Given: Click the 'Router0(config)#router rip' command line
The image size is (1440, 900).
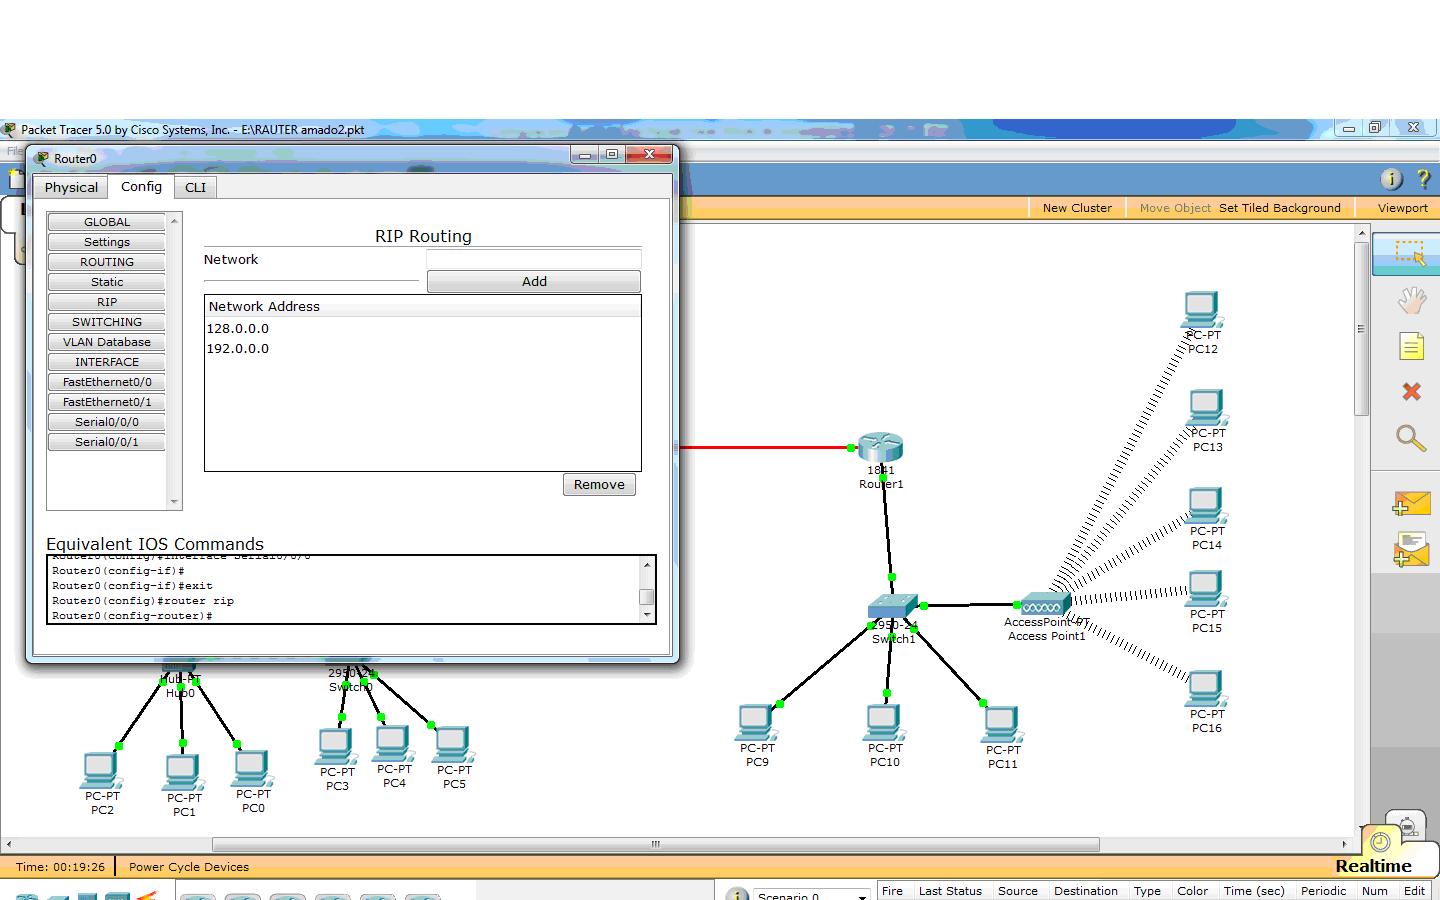Looking at the screenshot, I should click(143, 601).
